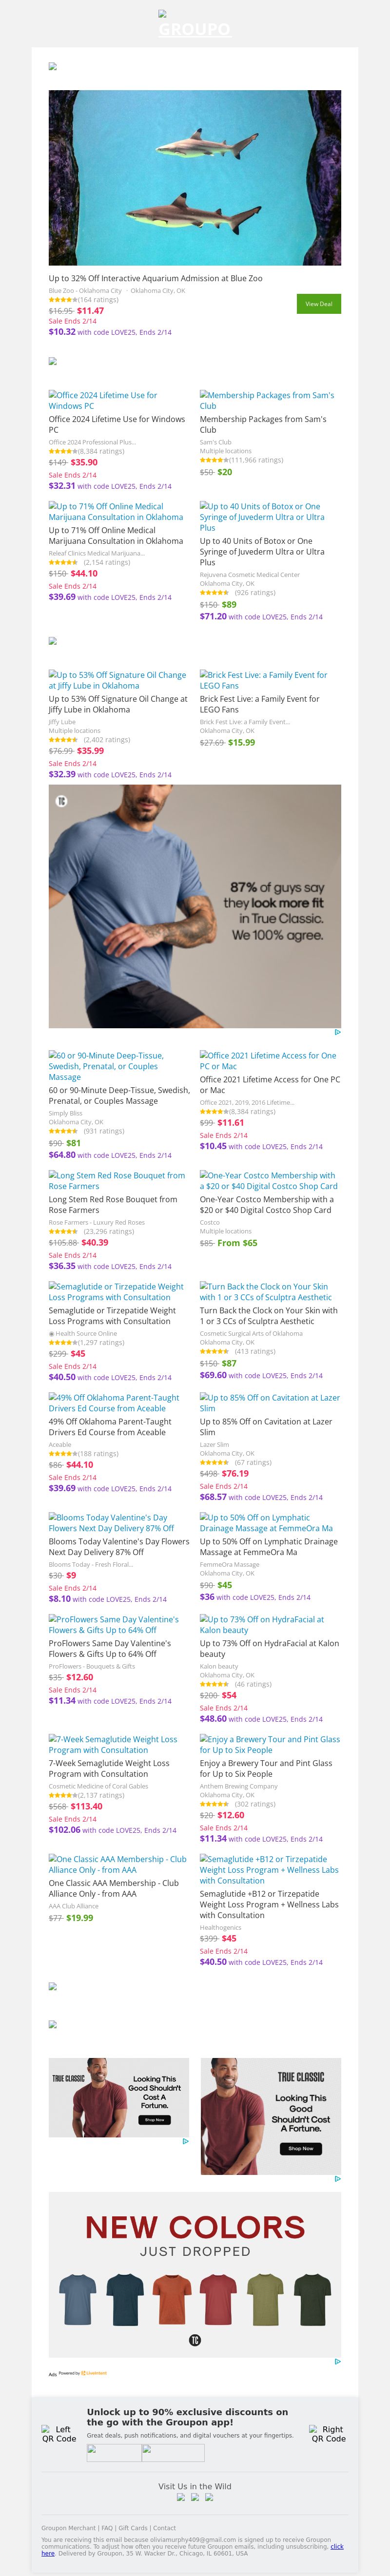The image size is (390, 2576).
Task: Open the Office 2024 Lifetime Use deal link
Action: [103, 400]
